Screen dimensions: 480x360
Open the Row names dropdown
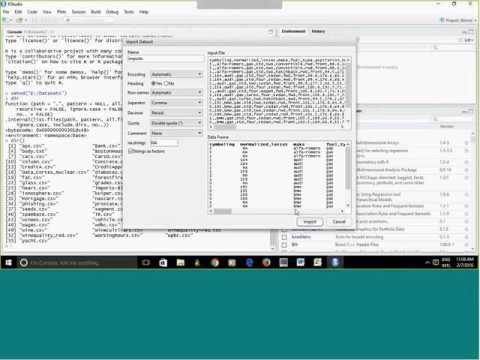tap(176, 92)
